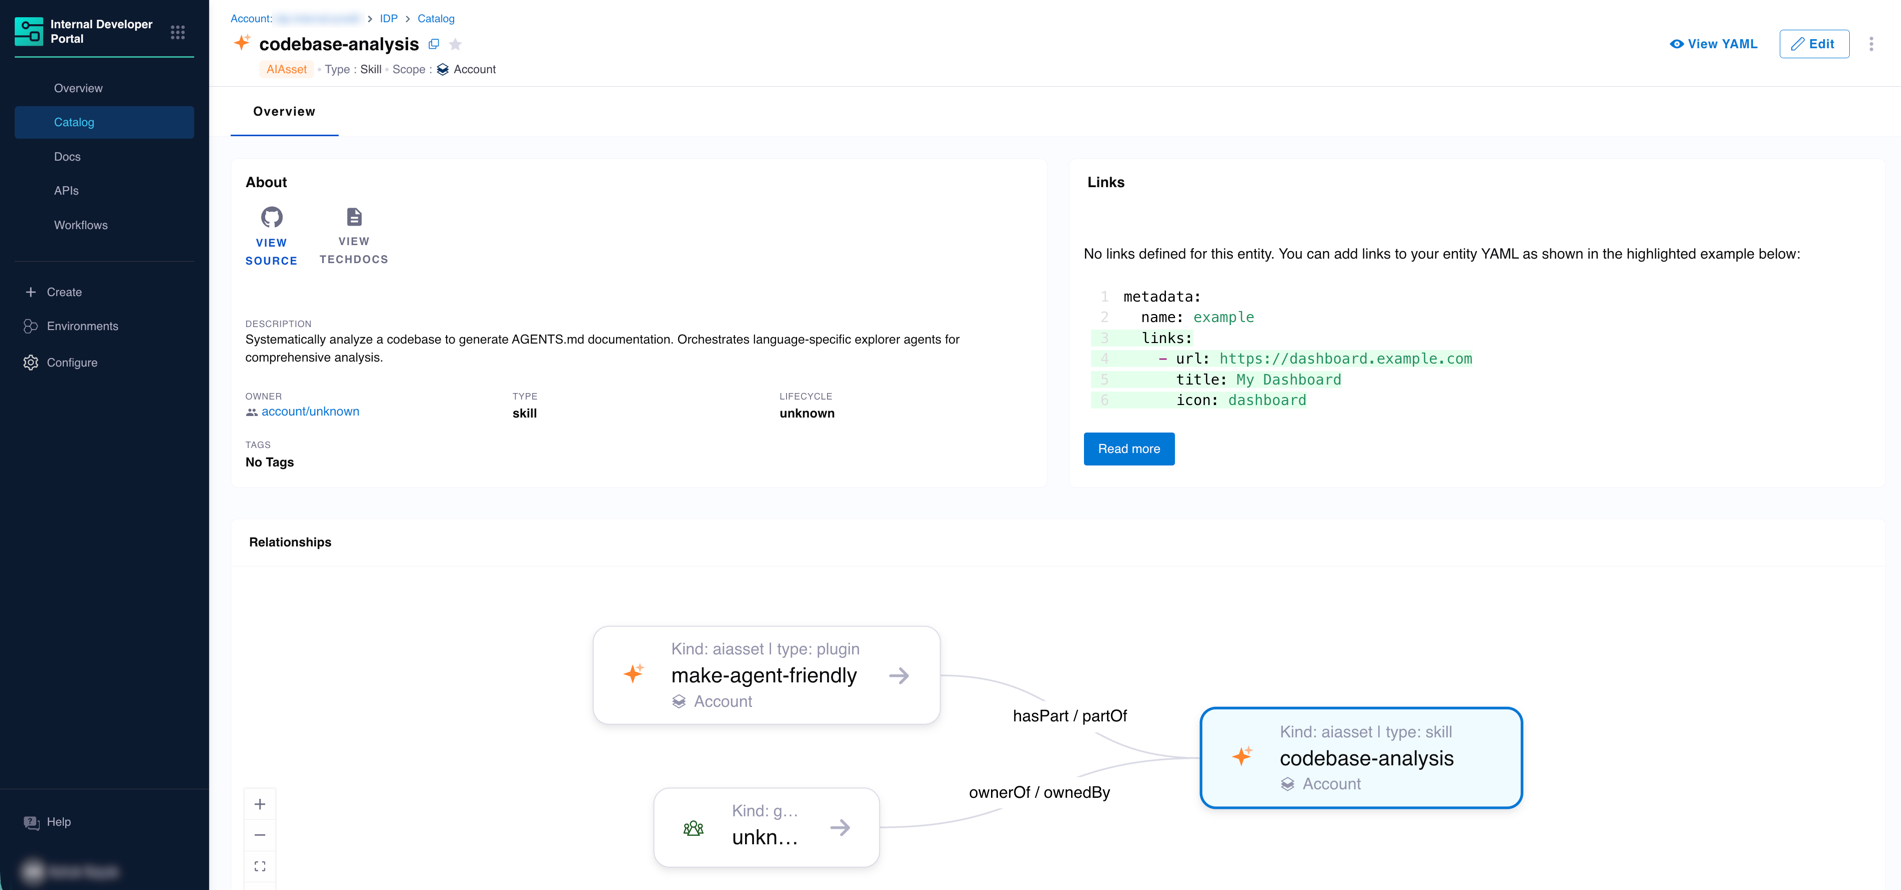Image resolution: width=1901 pixels, height=890 pixels.
Task: Open the account/unknown owner link
Action: coord(310,412)
